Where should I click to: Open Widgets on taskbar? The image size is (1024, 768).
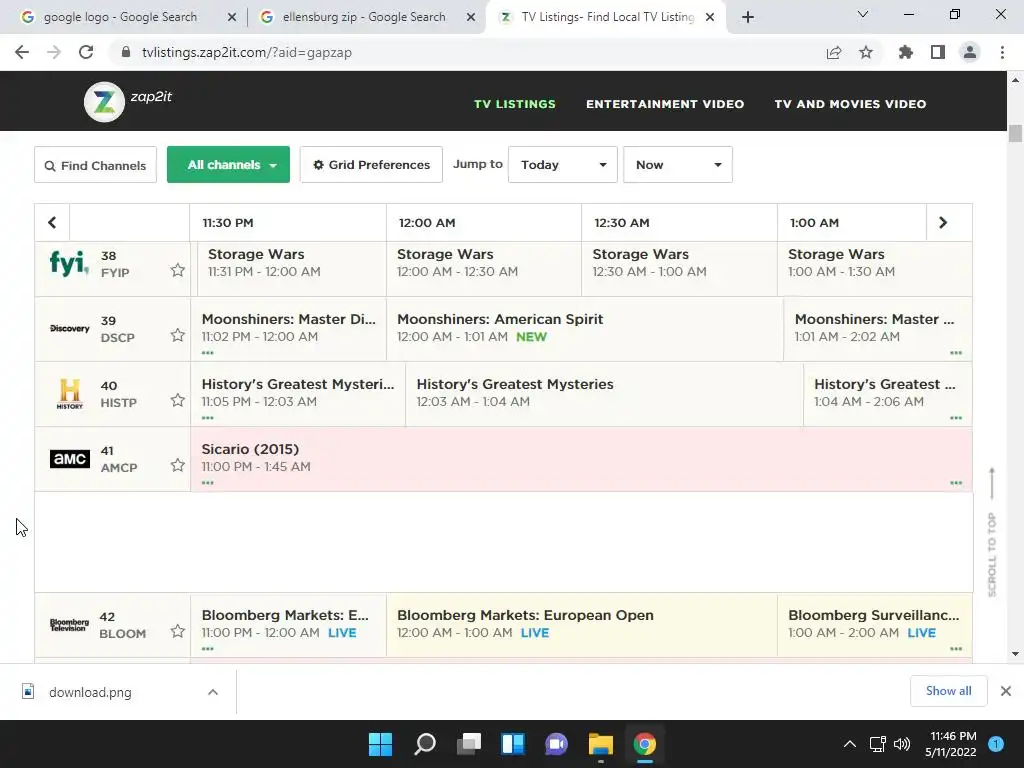pyautogui.click(x=513, y=744)
